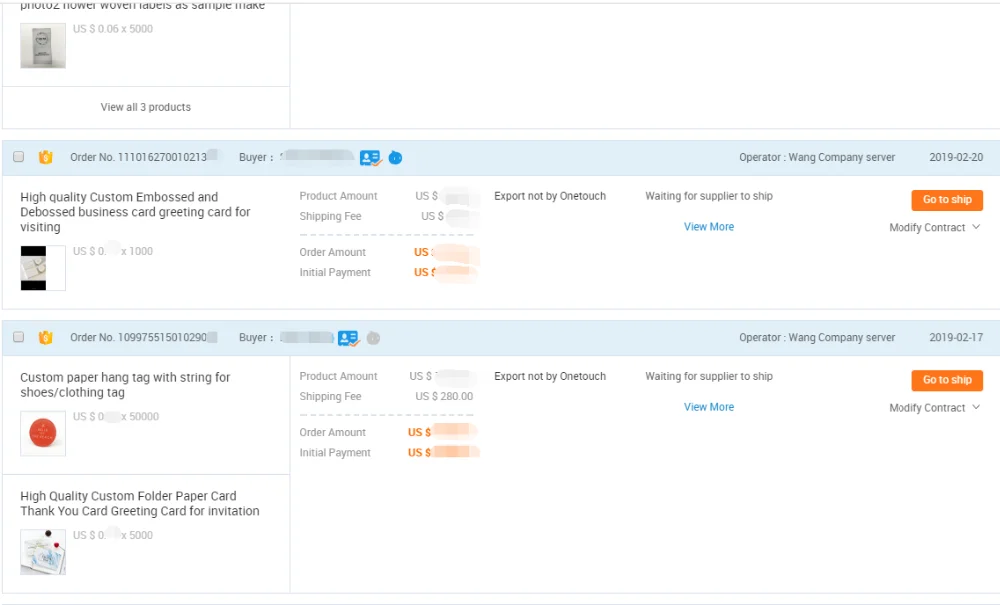Click View More on the hang tag order
This screenshot has height=605, width=1000.
tap(708, 407)
